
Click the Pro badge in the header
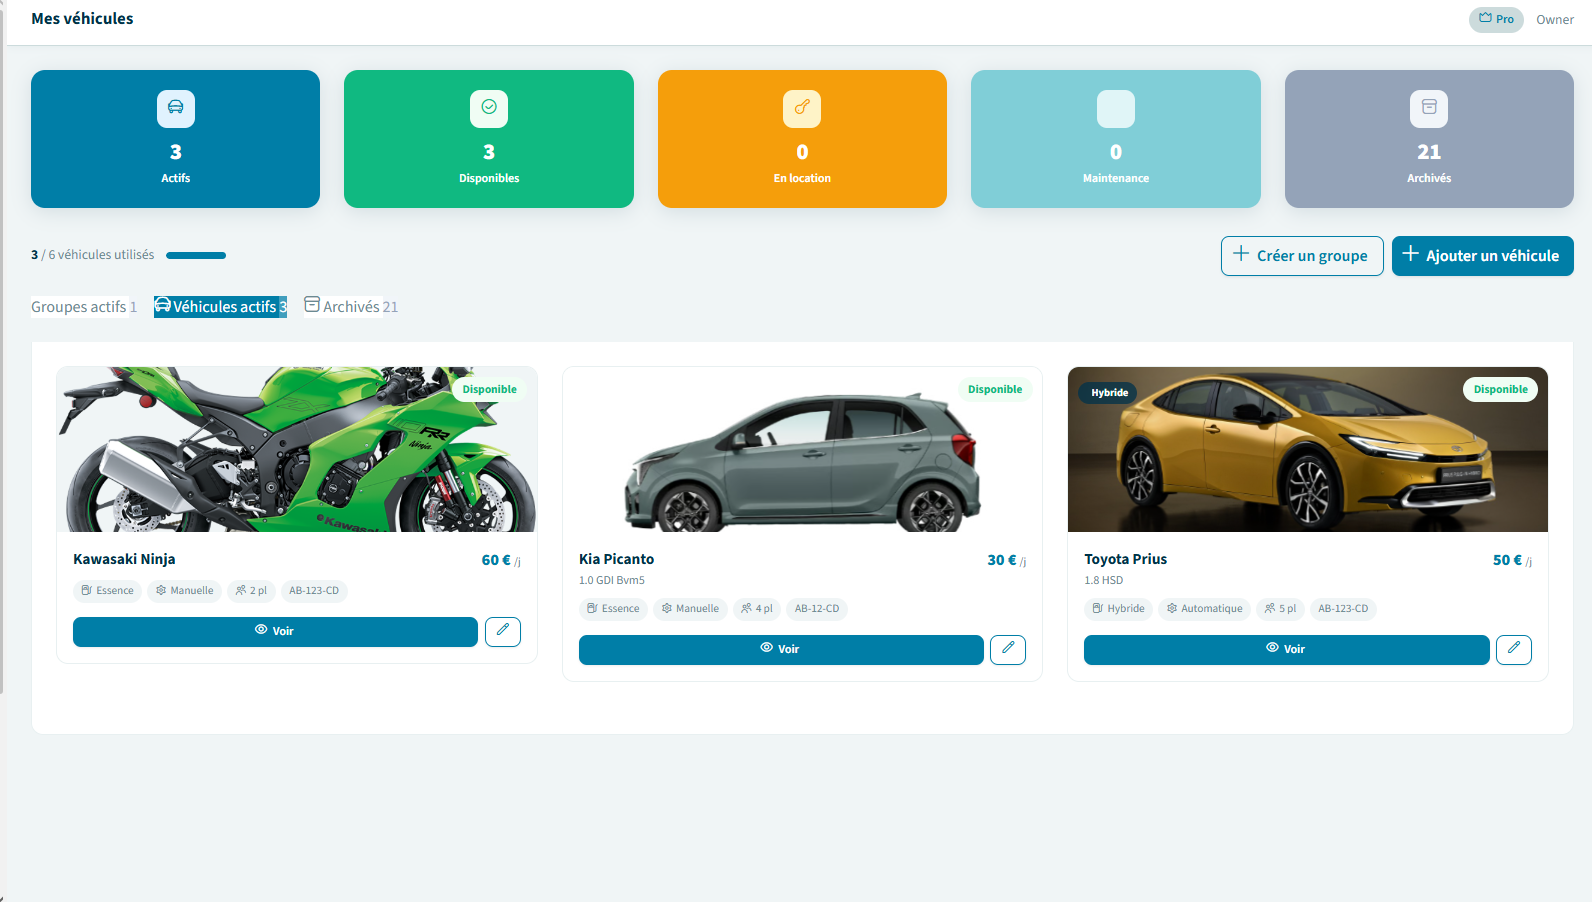[1496, 19]
